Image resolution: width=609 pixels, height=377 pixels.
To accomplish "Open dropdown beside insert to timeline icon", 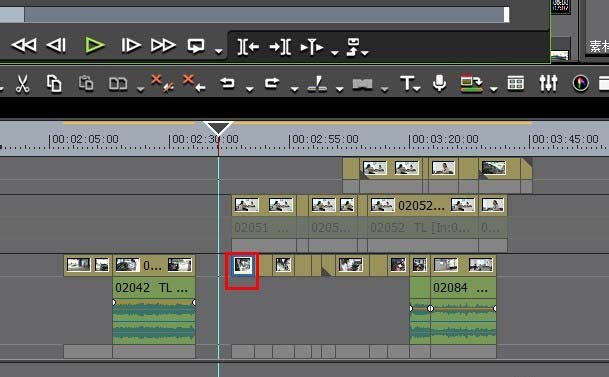I will tap(335, 52).
